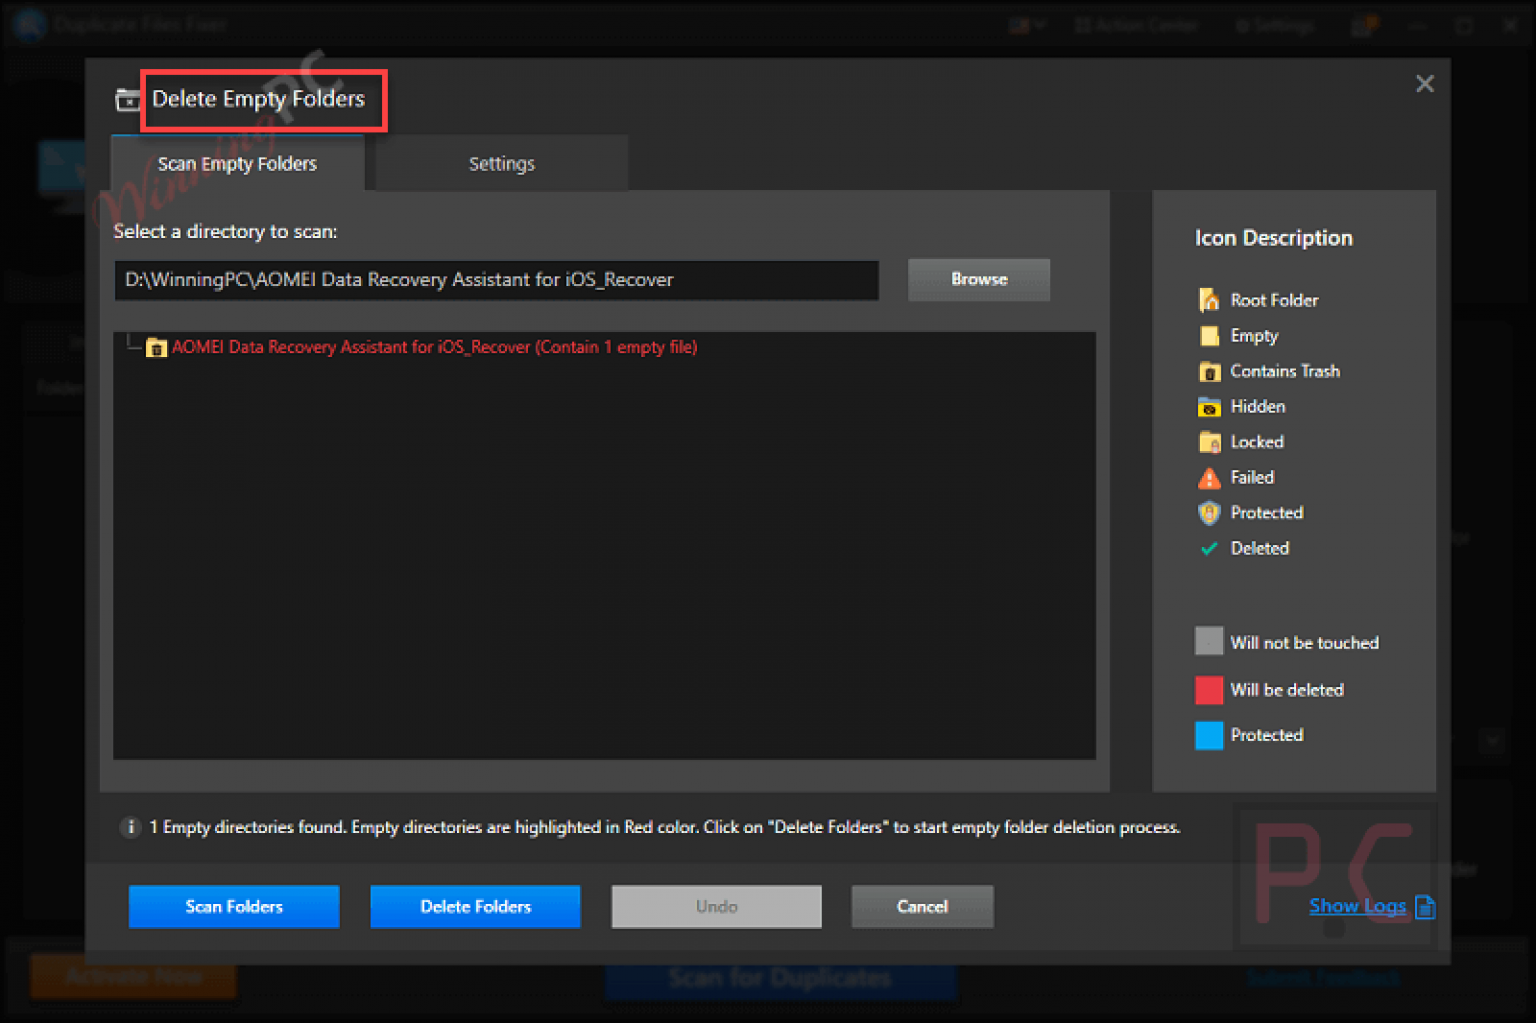This screenshot has width=1536, height=1023.
Task: Click the blue Protected color swatch
Action: (x=1209, y=735)
